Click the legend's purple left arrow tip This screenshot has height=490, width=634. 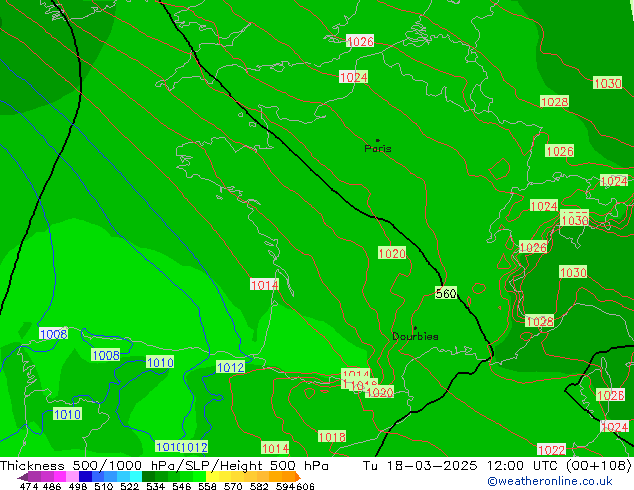pyautogui.click(x=22, y=477)
